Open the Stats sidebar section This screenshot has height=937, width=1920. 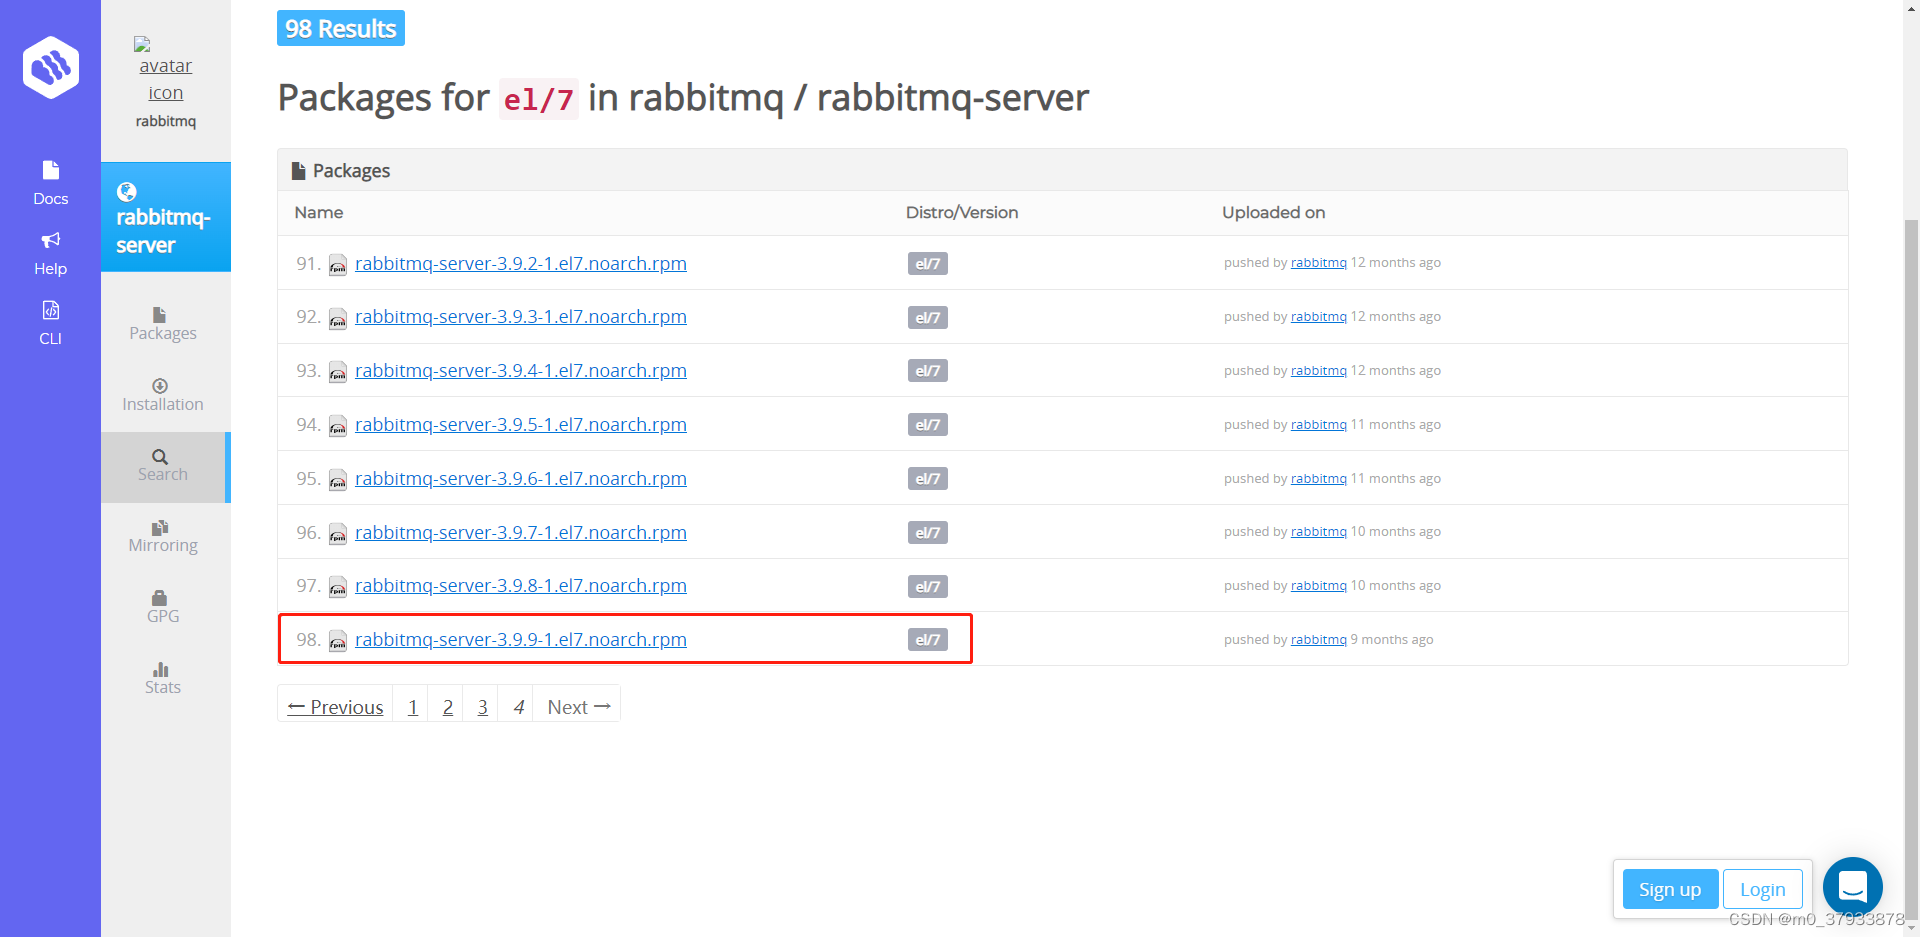pos(163,678)
